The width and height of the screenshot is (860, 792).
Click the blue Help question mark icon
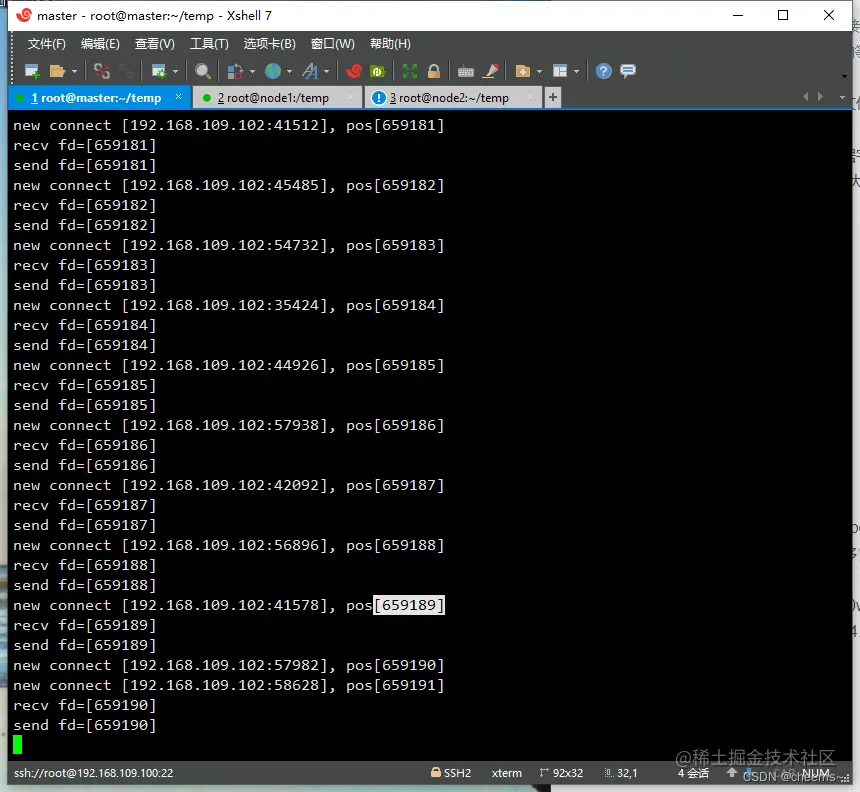coord(603,71)
